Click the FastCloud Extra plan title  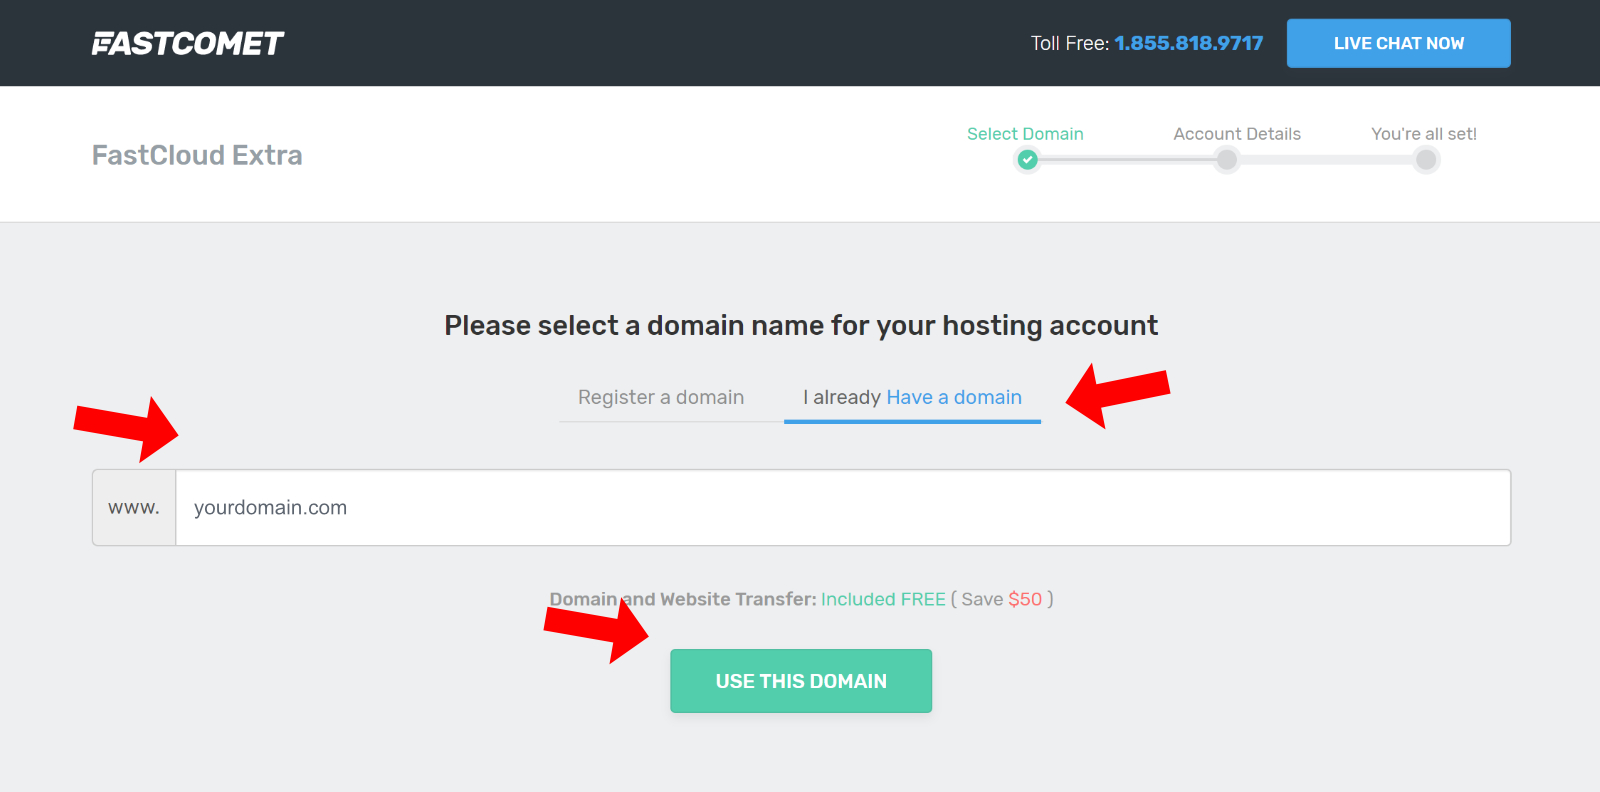(x=197, y=155)
